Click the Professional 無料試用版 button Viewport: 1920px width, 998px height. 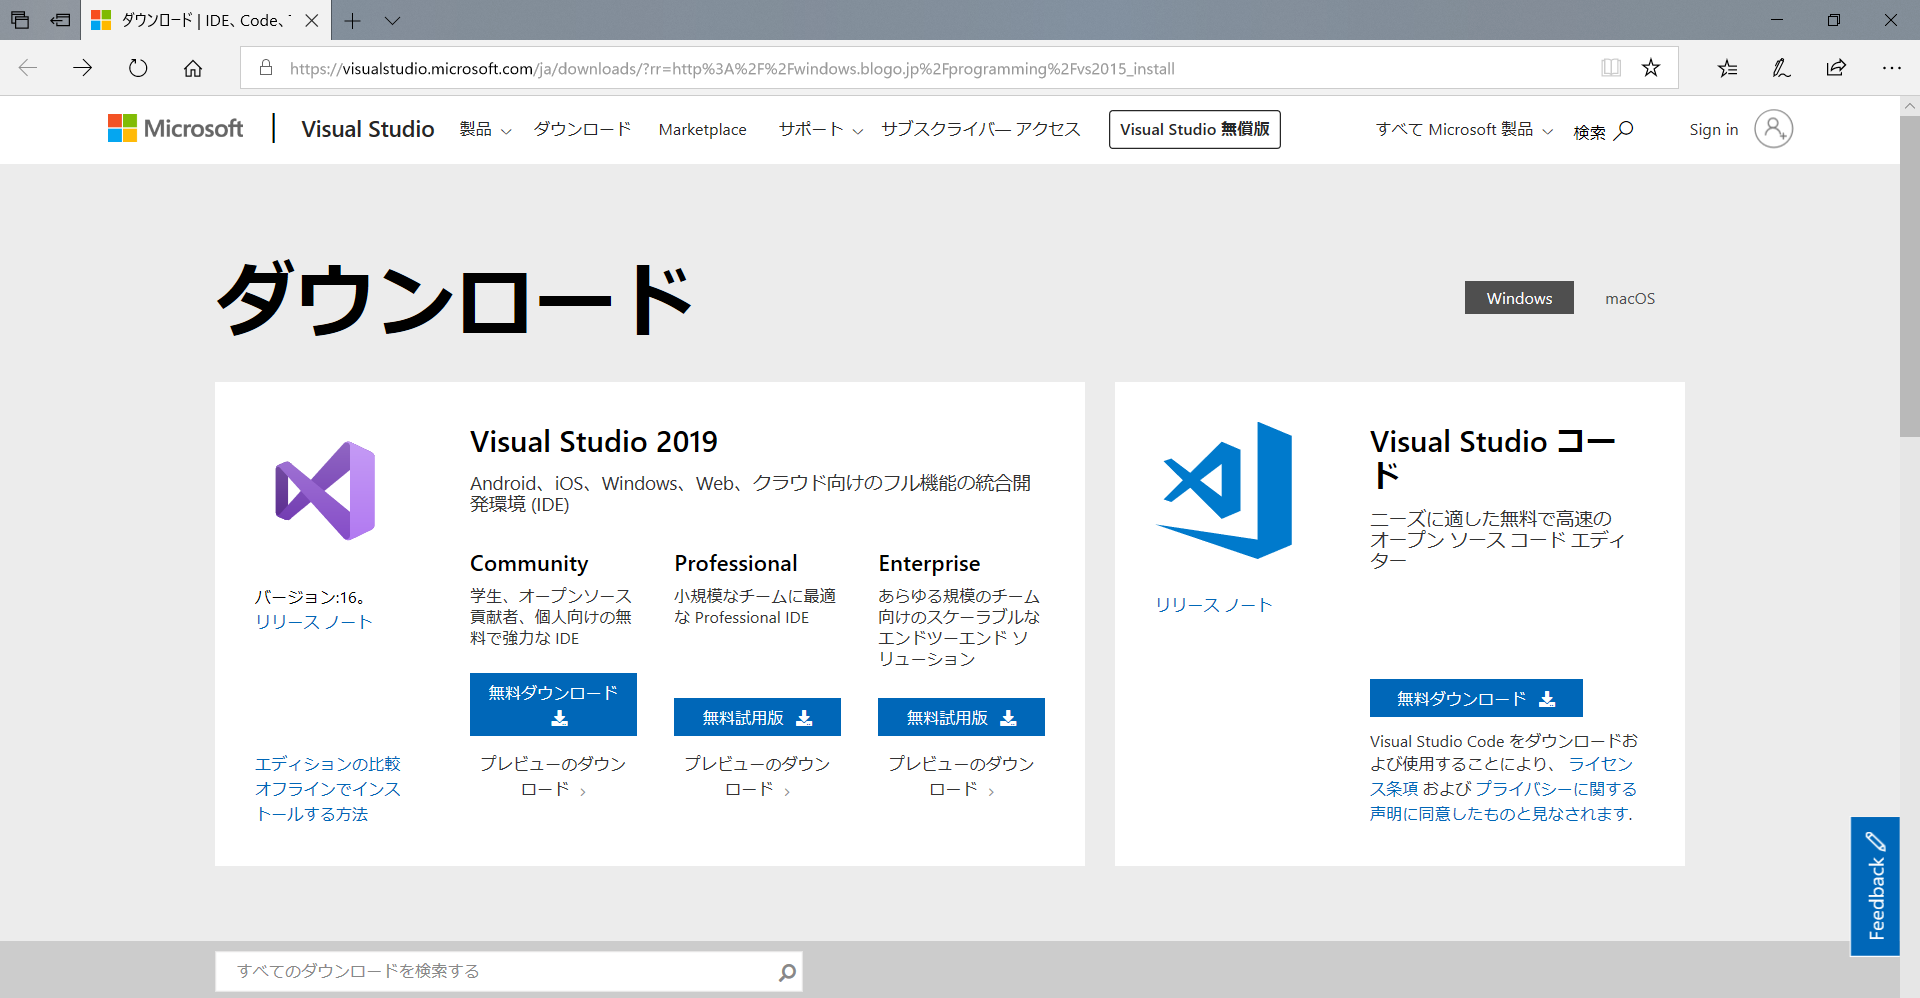tap(757, 717)
